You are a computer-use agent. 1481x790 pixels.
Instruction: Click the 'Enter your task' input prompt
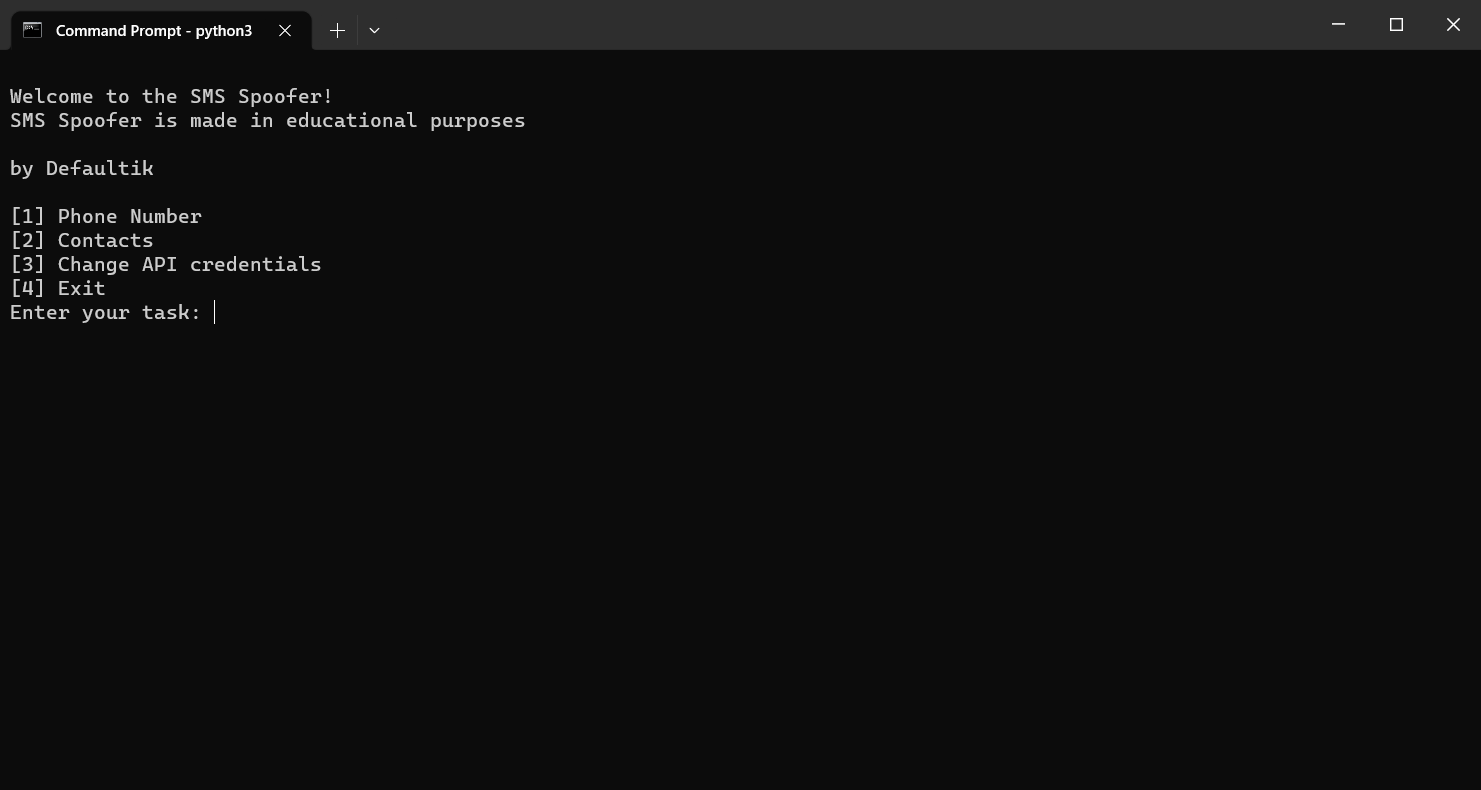click(104, 312)
